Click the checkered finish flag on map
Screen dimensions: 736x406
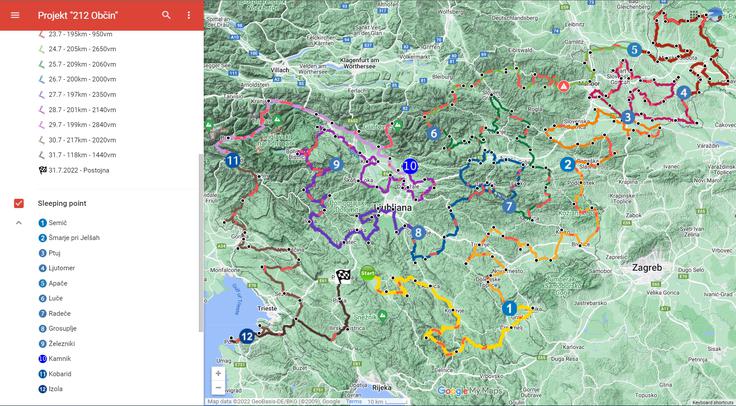345,276
